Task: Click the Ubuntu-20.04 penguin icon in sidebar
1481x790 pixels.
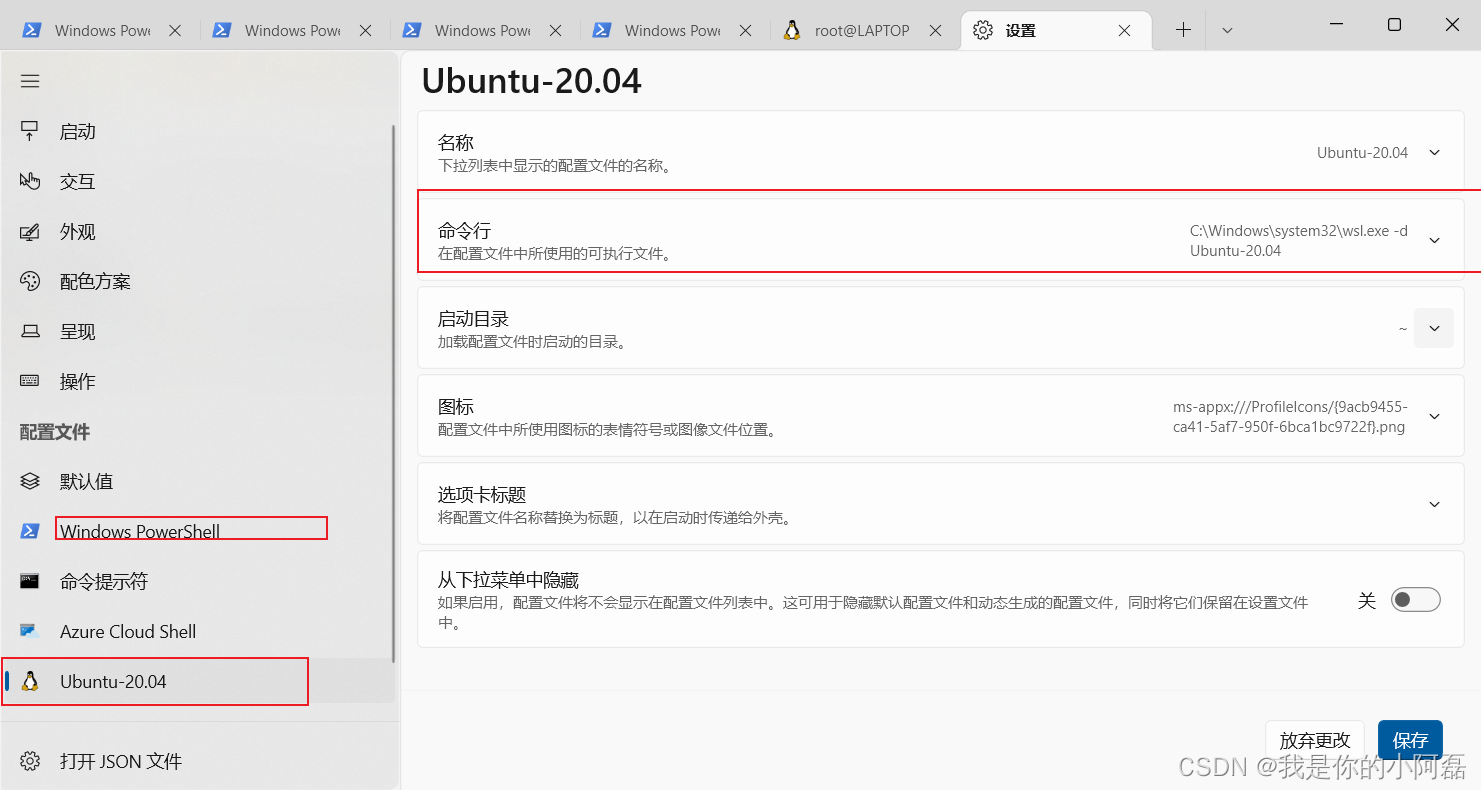Action: click(x=30, y=681)
